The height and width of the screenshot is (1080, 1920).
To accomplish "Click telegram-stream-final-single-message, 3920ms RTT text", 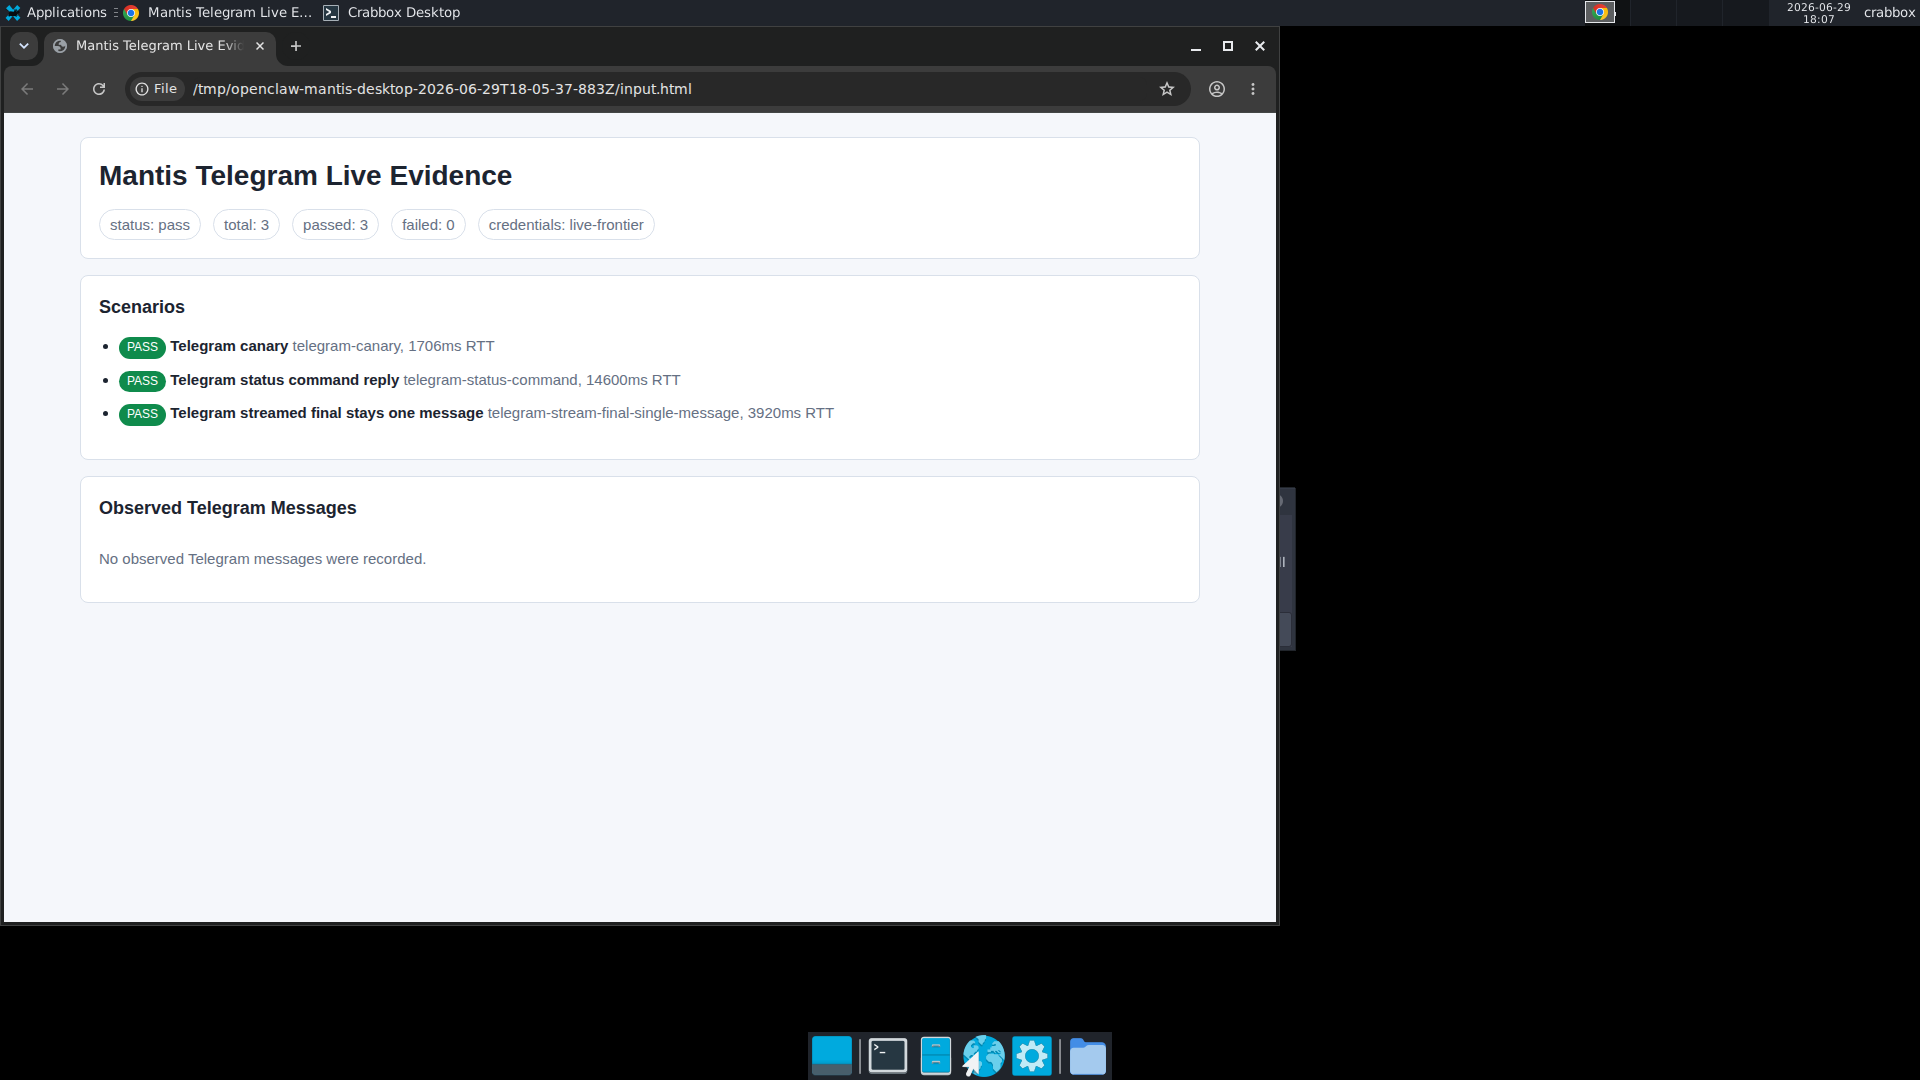I will [660, 413].
